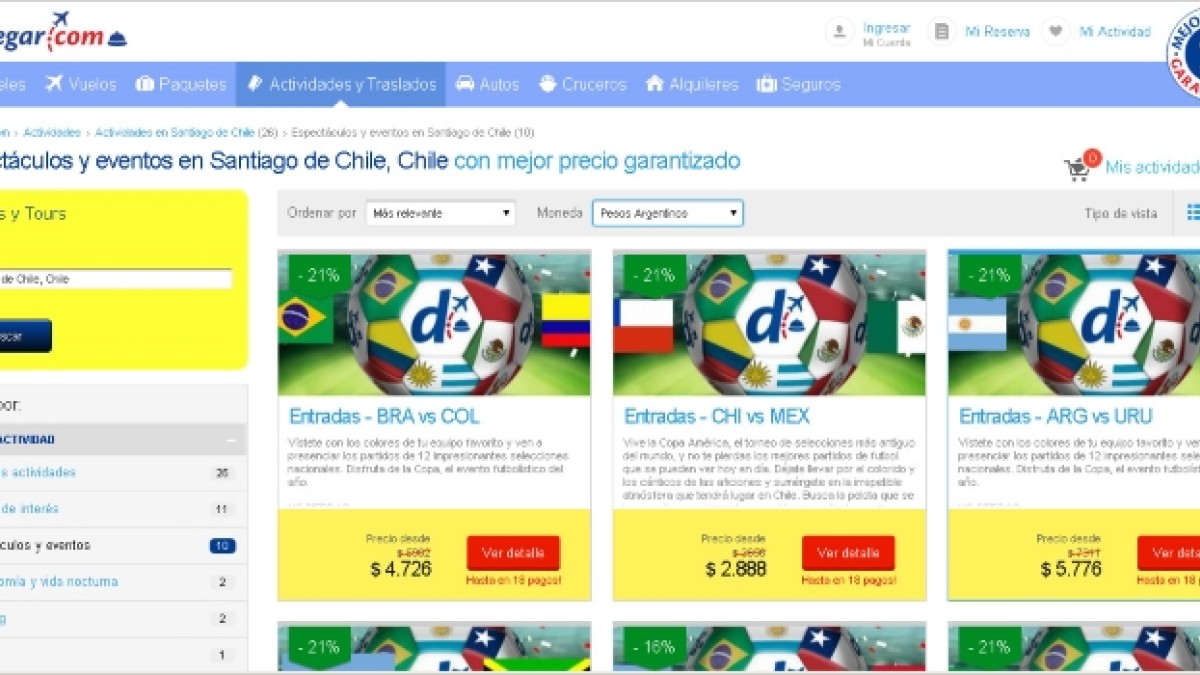The image size is (1200, 675).
Task: Open the Paquetes tab
Action: pyautogui.click(x=181, y=84)
